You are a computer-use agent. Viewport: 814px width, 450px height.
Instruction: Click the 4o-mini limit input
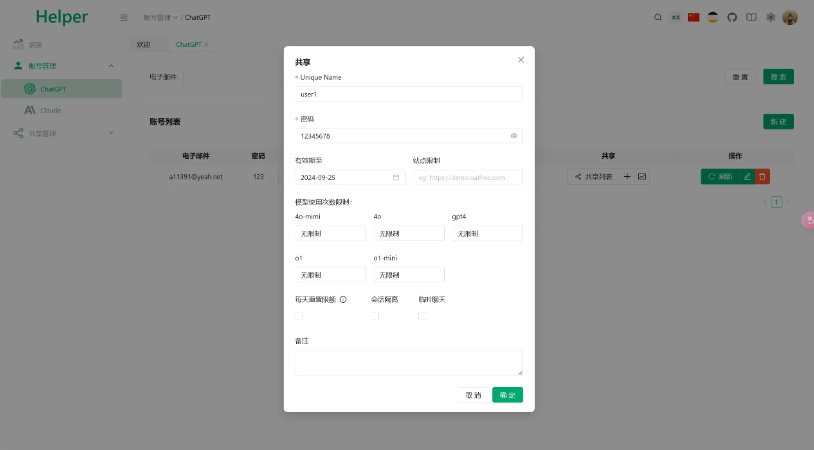330,234
